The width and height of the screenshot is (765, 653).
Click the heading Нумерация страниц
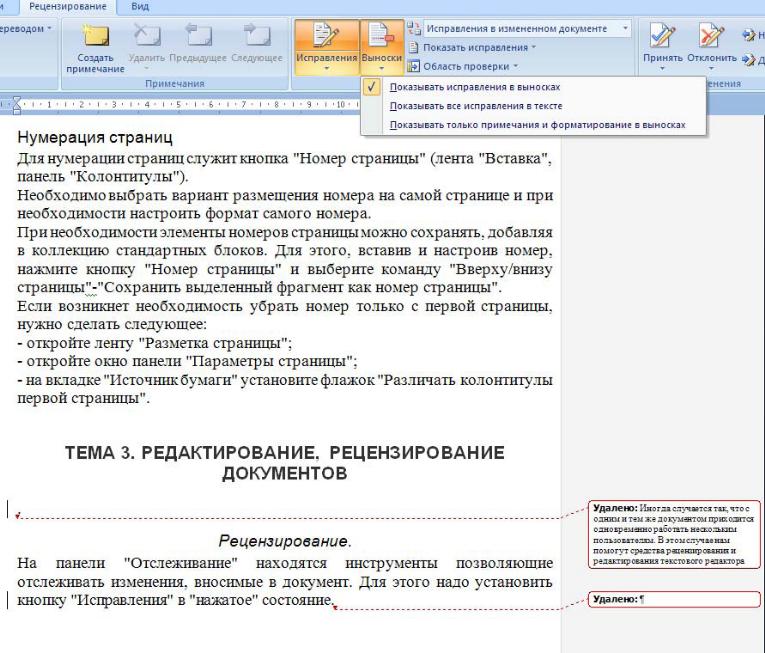click(x=95, y=137)
